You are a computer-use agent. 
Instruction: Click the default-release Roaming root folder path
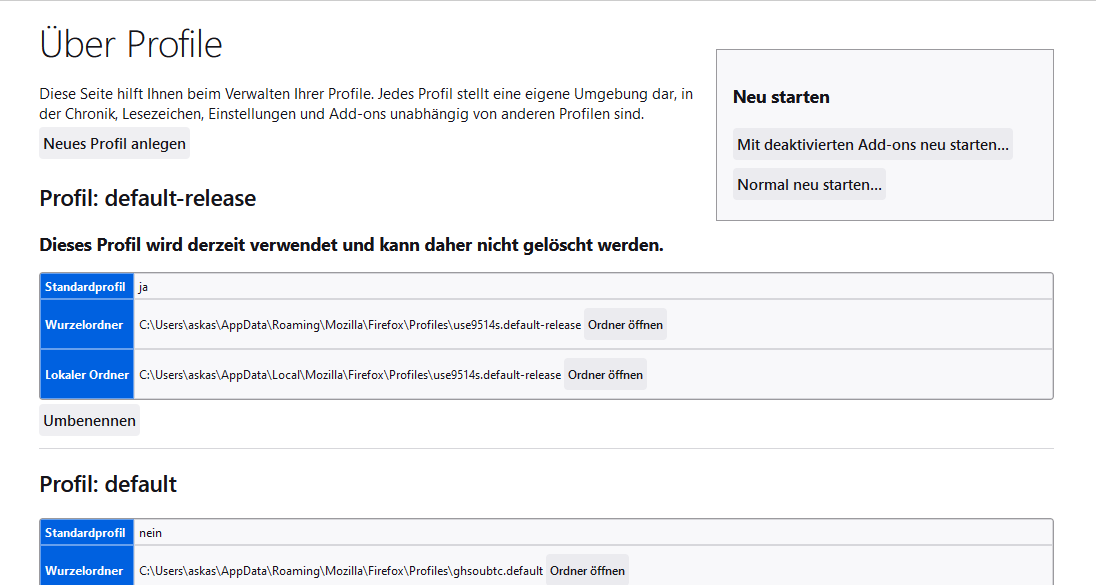359,325
